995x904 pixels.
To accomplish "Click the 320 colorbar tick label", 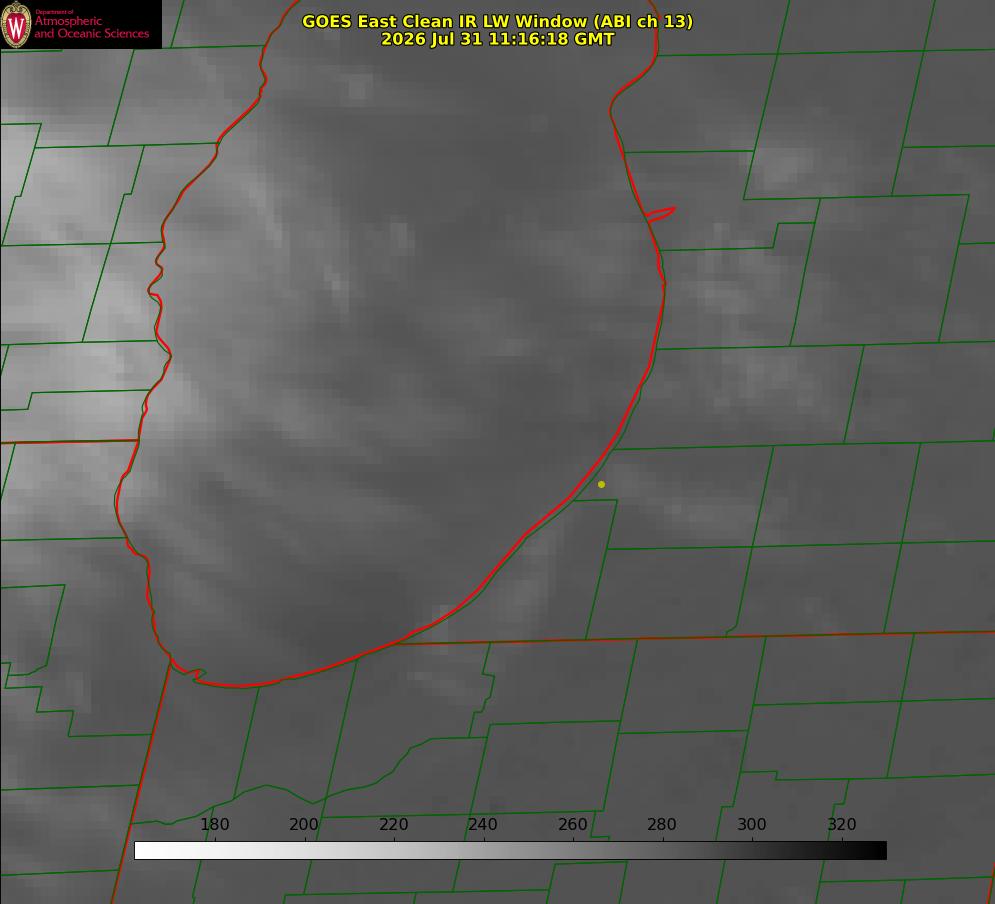I will [x=842, y=824].
